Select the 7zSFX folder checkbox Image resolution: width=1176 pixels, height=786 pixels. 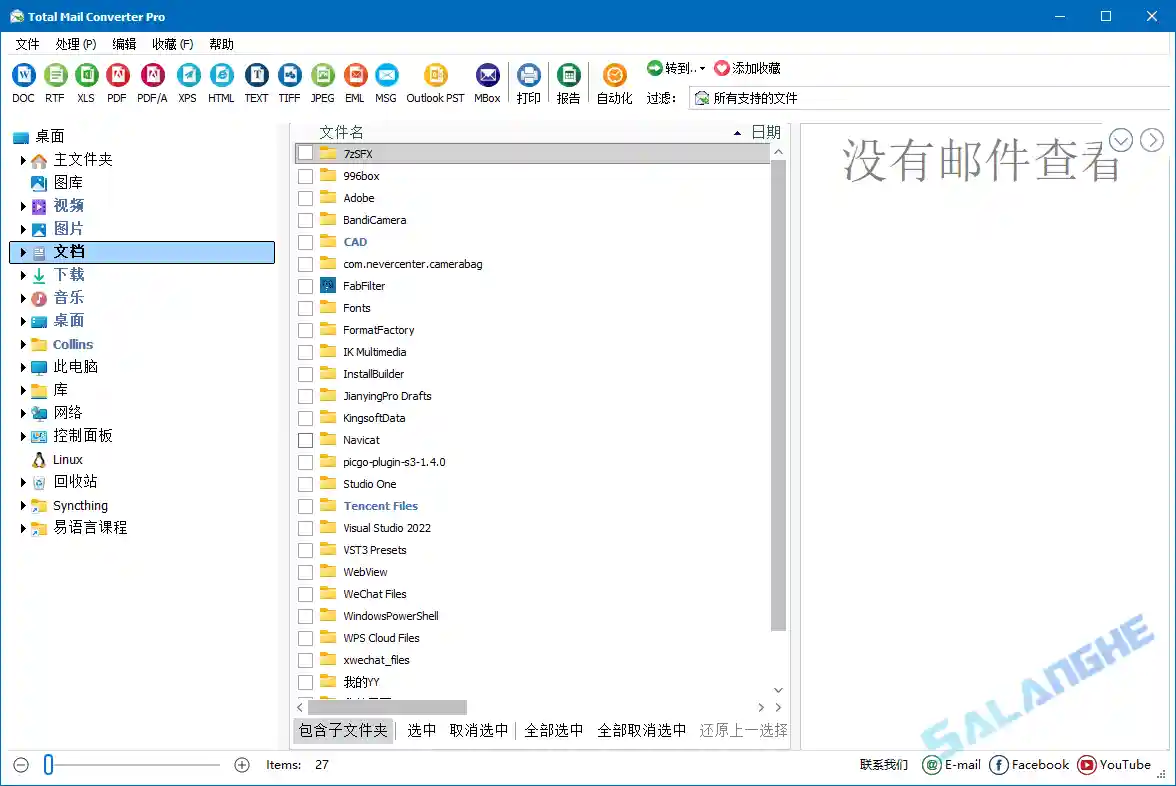(305, 153)
